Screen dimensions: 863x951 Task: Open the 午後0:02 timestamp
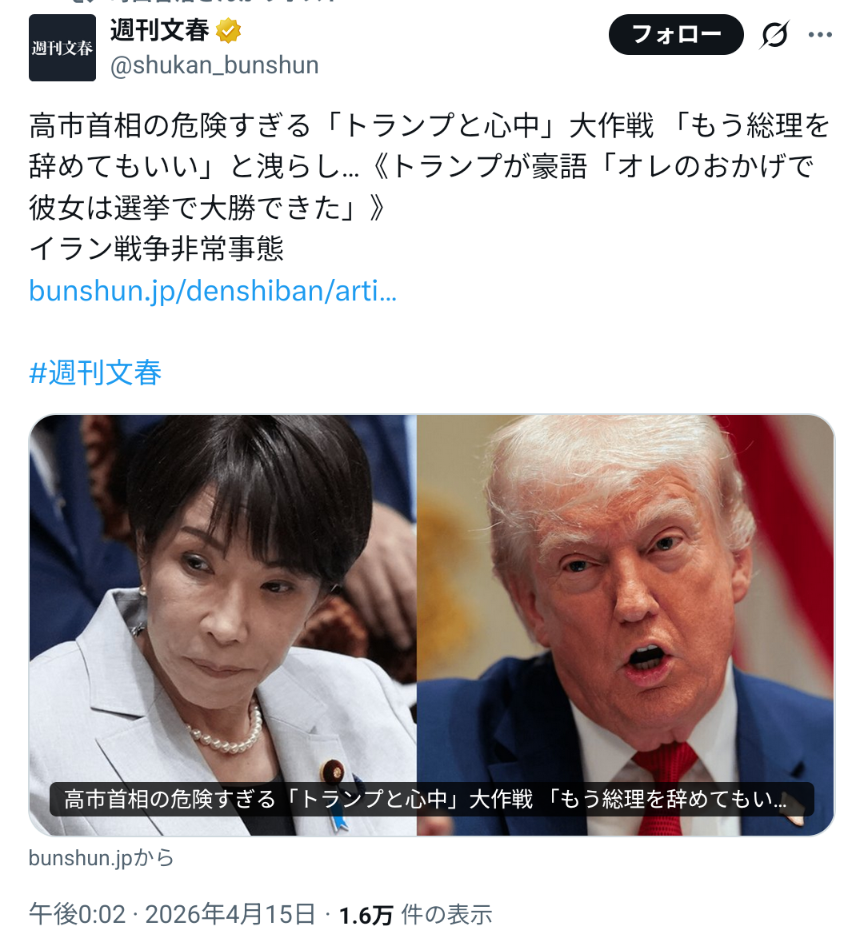point(78,915)
